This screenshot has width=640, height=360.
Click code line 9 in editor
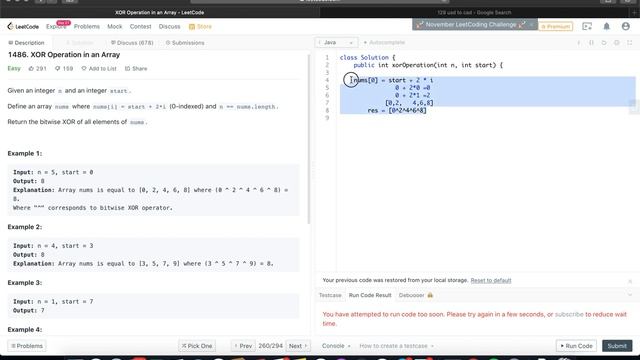pyautogui.click(x=486, y=118)
